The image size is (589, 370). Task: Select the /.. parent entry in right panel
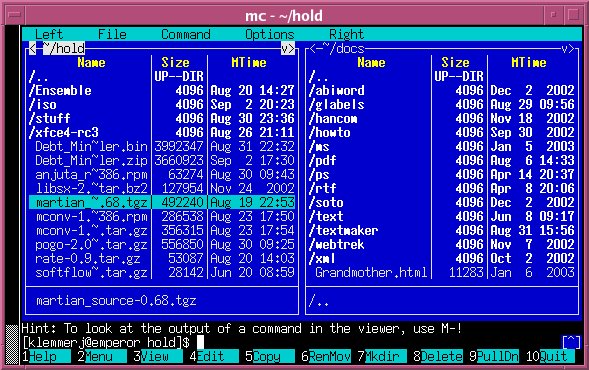point(442,77)
